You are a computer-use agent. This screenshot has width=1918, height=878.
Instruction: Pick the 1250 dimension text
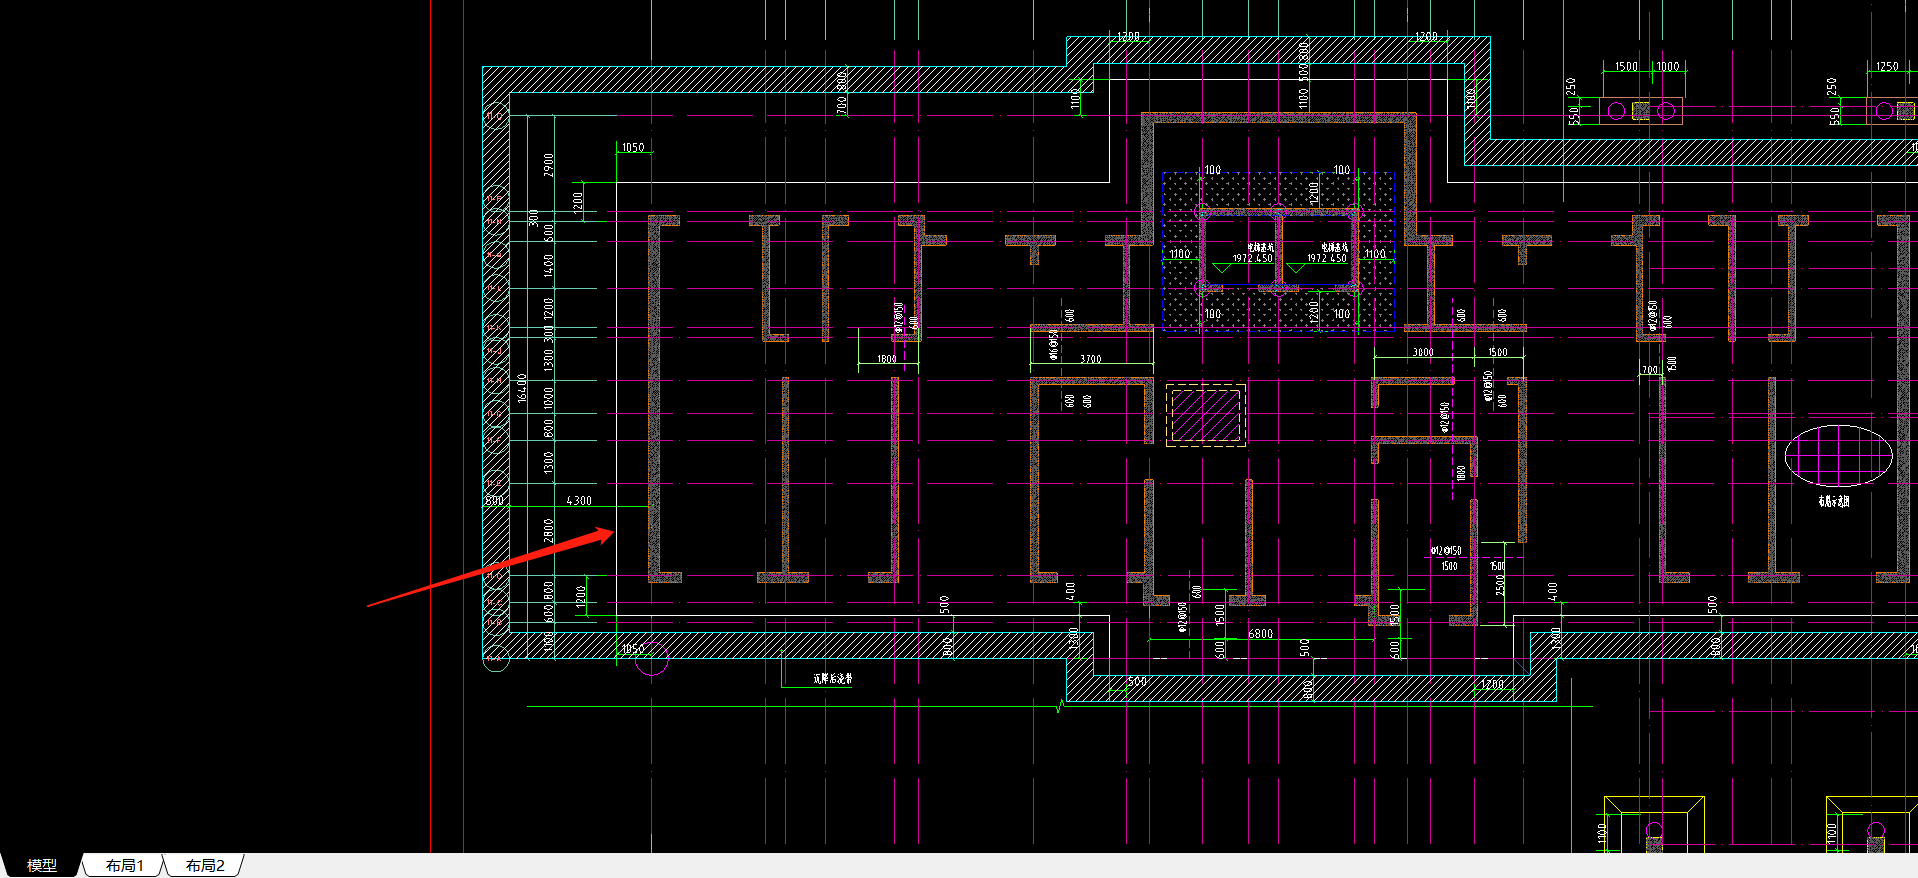(x=1887, y=66)
